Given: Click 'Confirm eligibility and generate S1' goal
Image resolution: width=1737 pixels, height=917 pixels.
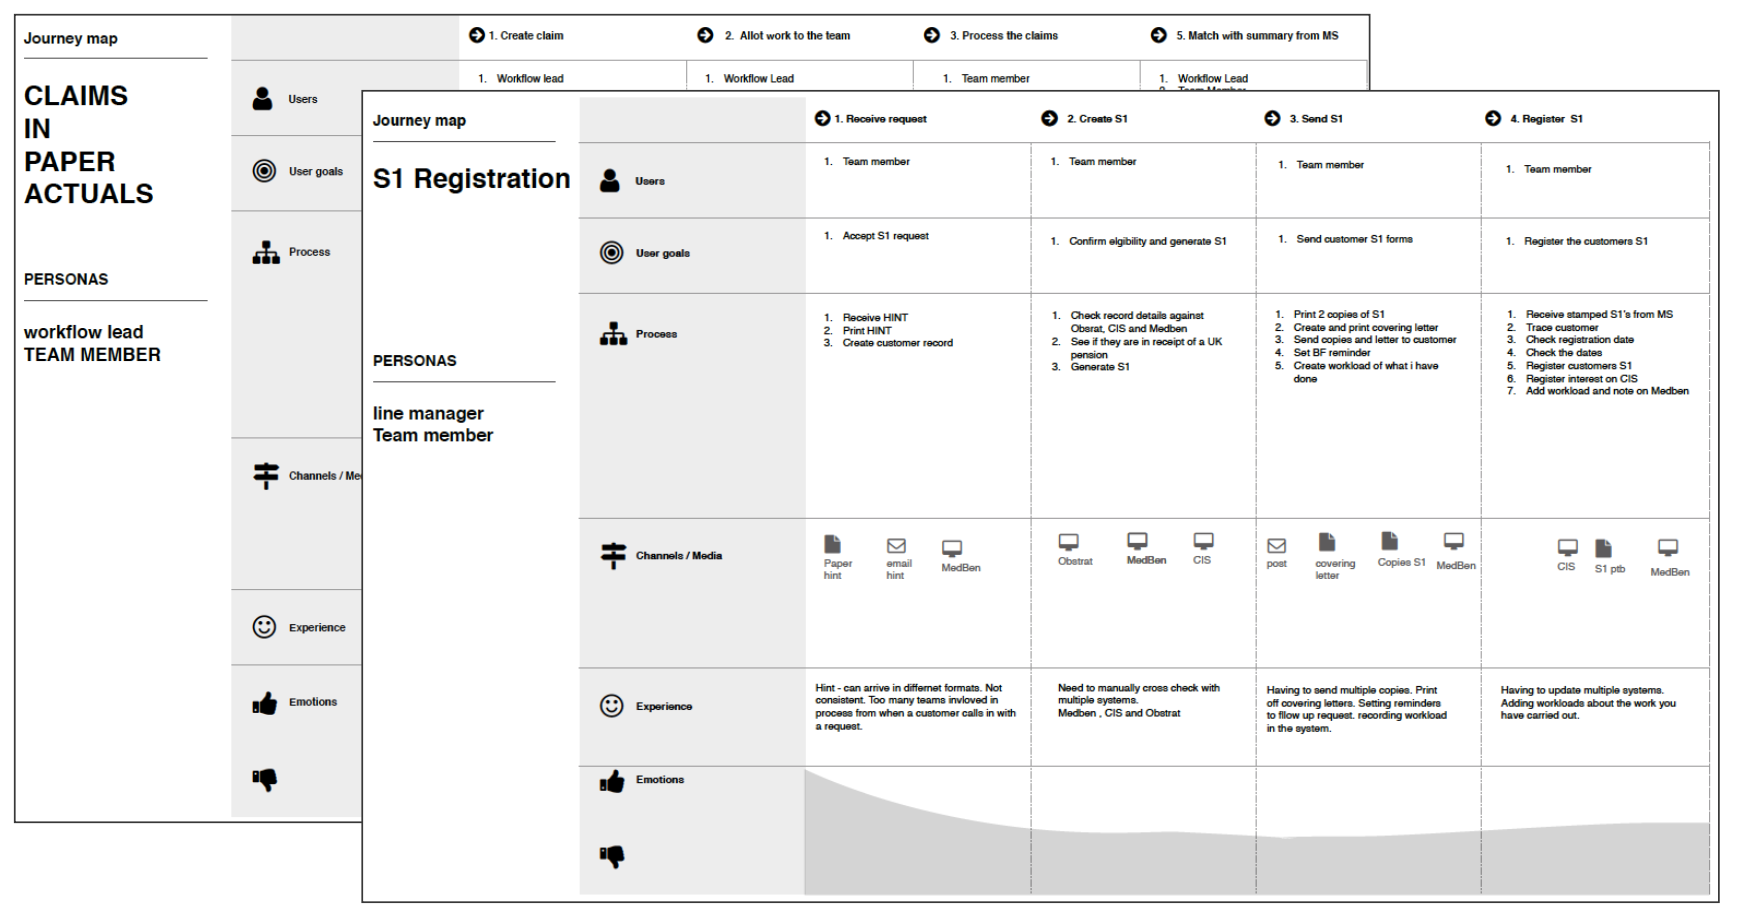Looking at the screenshot, I should pos(1147,241).
